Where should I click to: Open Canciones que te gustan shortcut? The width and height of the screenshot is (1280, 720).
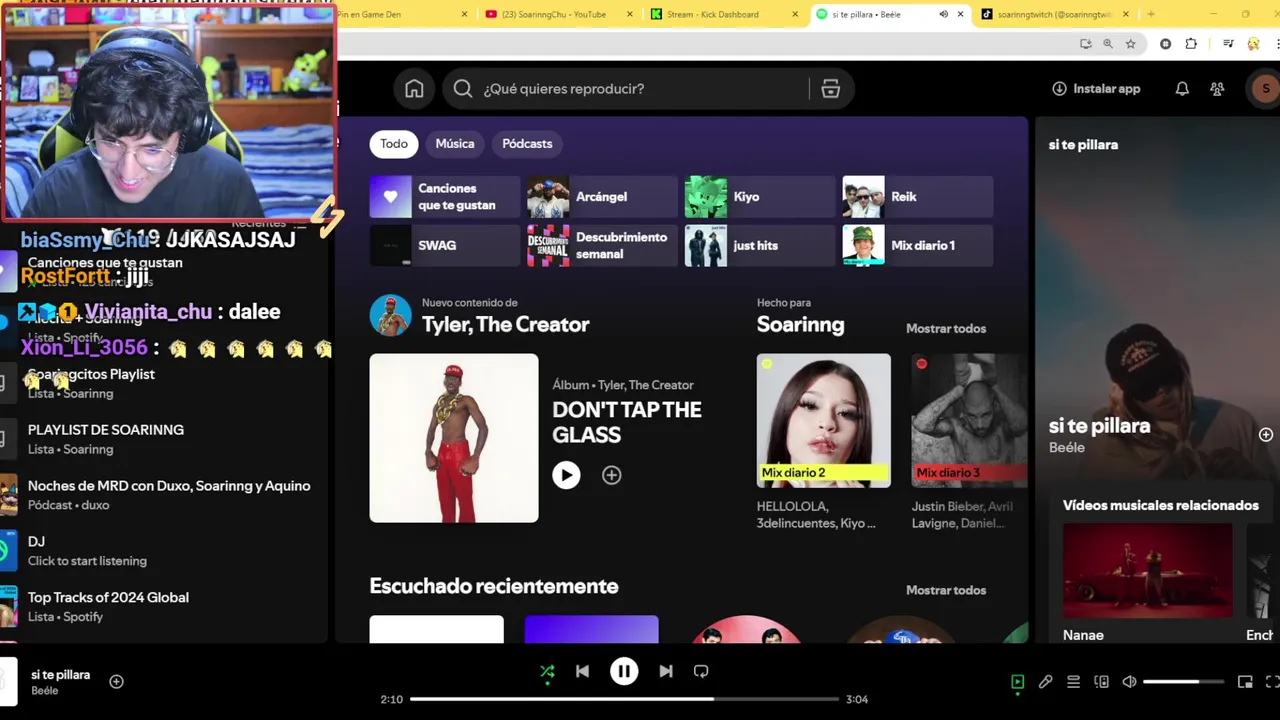click(x=445, y=197)
